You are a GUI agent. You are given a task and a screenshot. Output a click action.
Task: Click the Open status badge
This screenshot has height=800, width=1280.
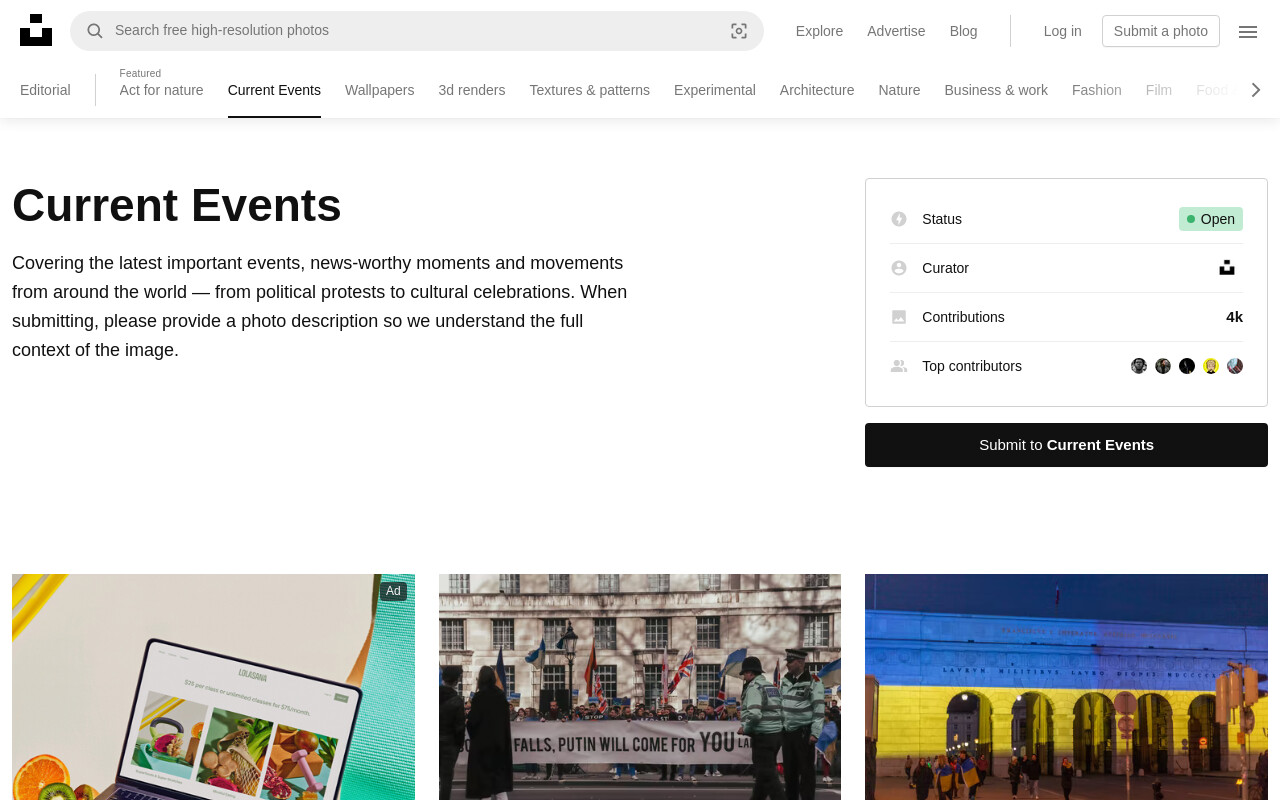point(1211,219)
